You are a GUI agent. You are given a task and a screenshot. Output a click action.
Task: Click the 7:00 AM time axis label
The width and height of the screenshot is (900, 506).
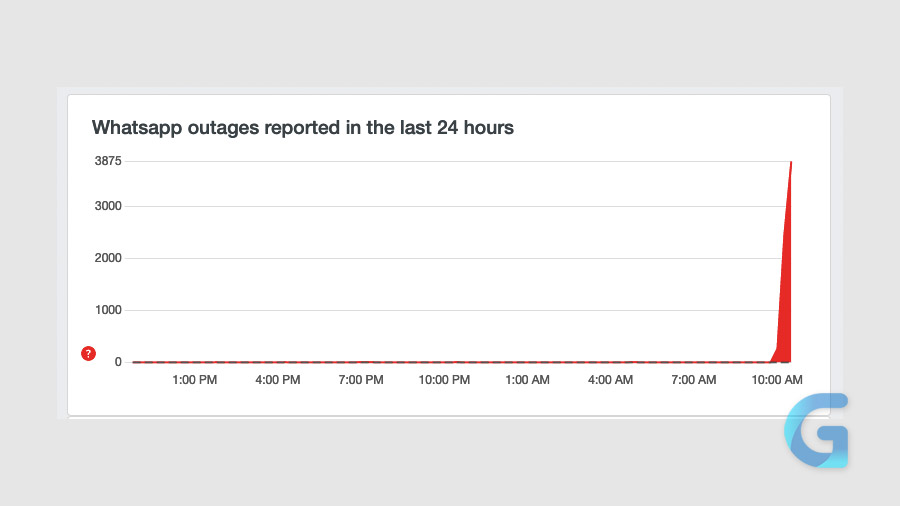pyautogui.click(x=693, y=380)
